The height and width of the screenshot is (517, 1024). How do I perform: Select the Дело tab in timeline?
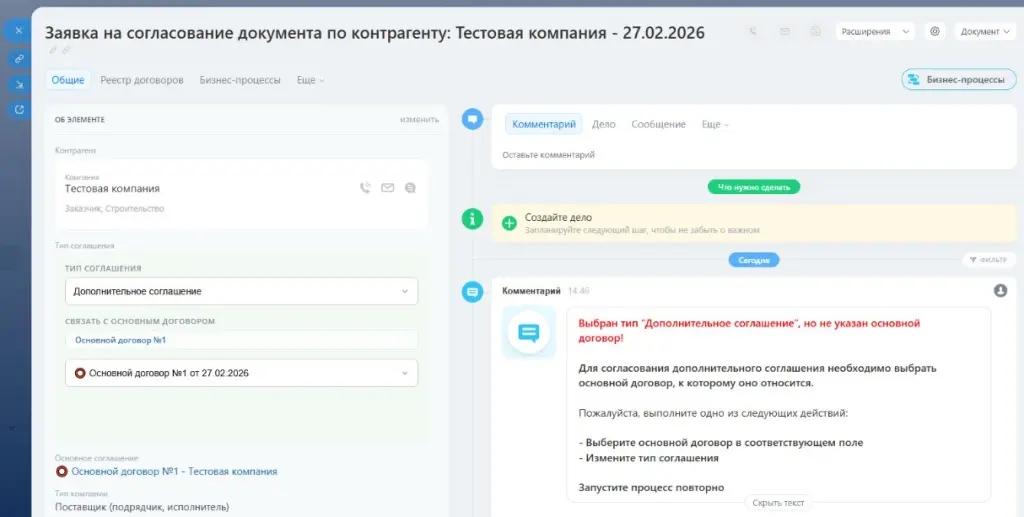[x=603, y=124]
